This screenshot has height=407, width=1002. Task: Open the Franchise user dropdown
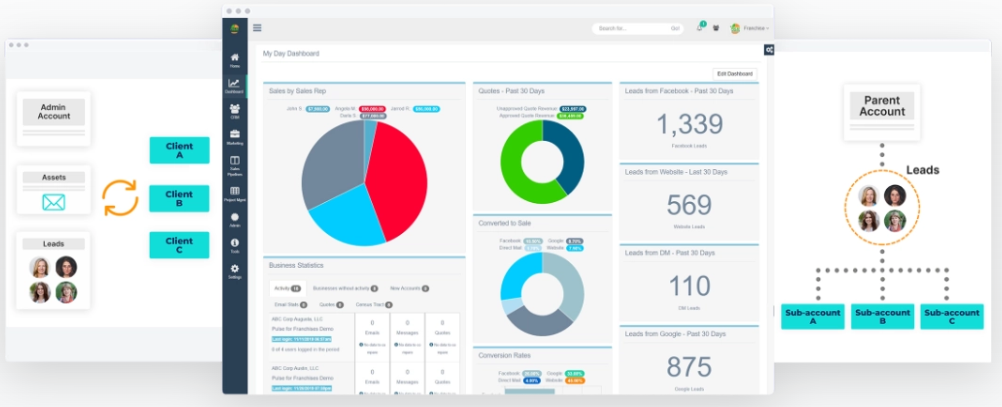pyautogui.click(x=750, y=28)
